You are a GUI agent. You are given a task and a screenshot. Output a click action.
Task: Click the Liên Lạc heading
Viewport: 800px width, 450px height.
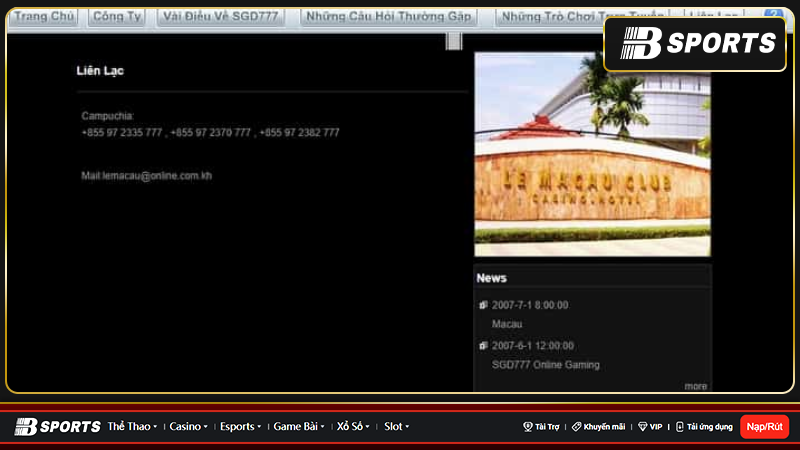100,71
